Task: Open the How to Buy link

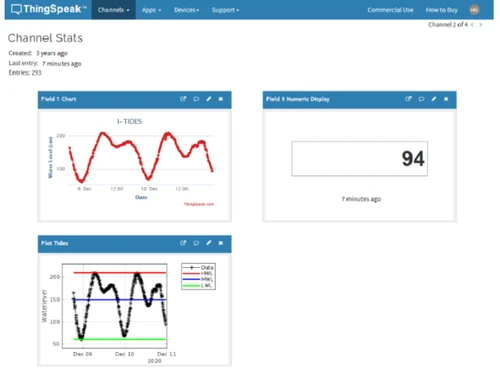Action: pyautogui.click(x=441, y=10)
